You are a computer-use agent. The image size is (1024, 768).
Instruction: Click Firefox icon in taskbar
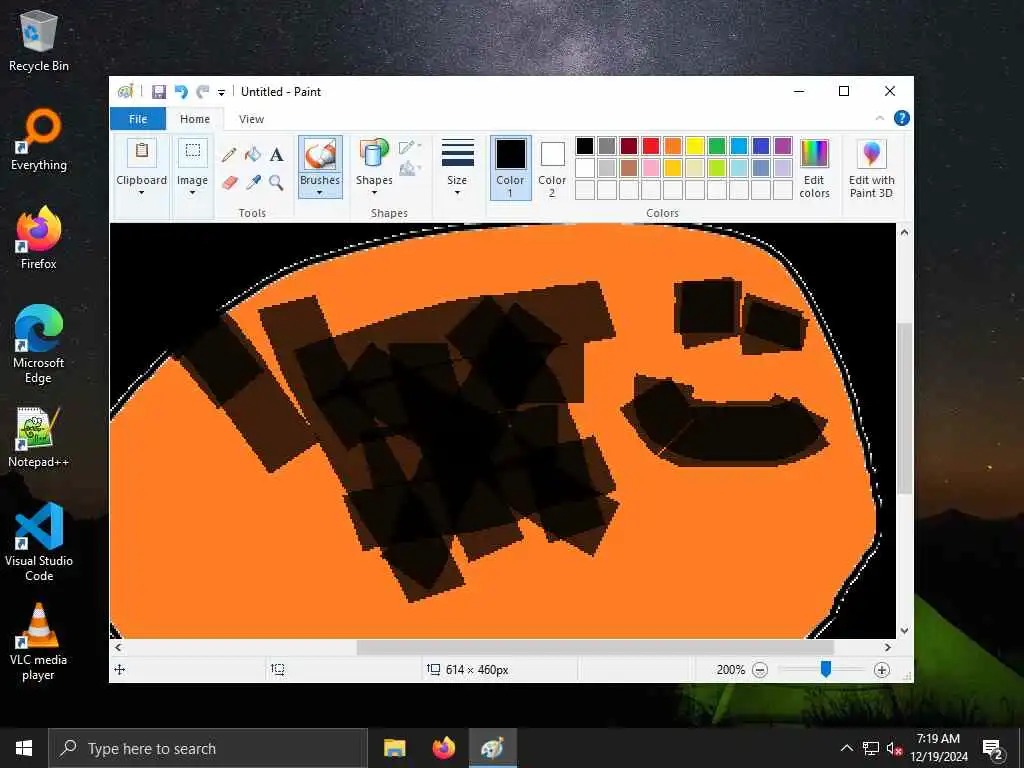(444, 748)
